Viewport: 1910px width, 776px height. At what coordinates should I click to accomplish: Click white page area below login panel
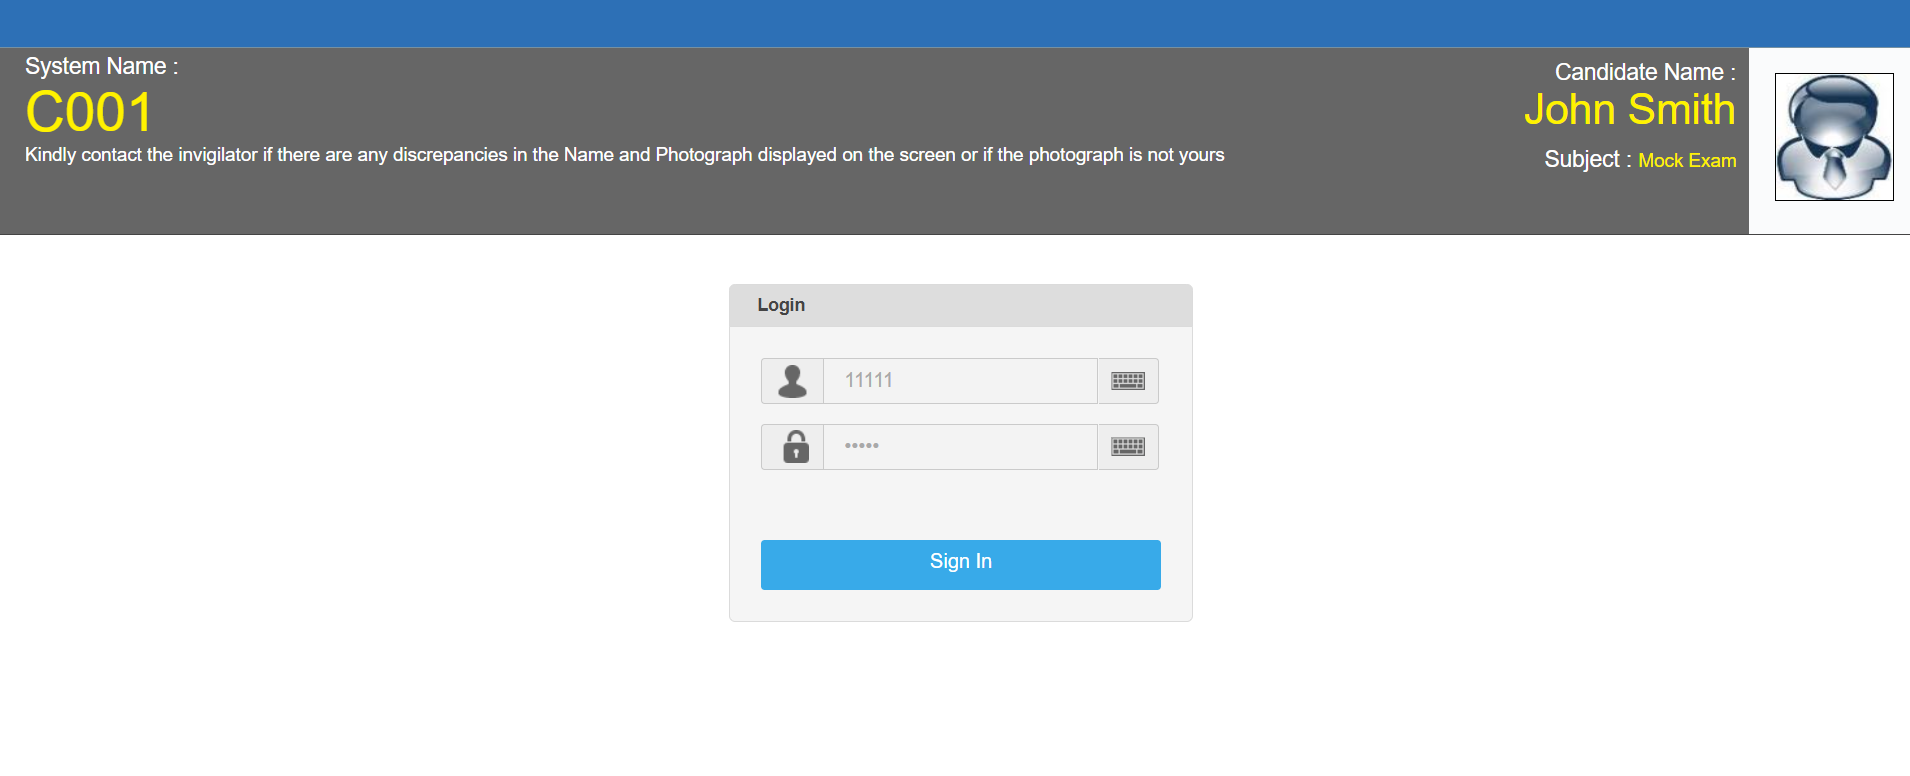pyautogui.click(x=960, y=700)
